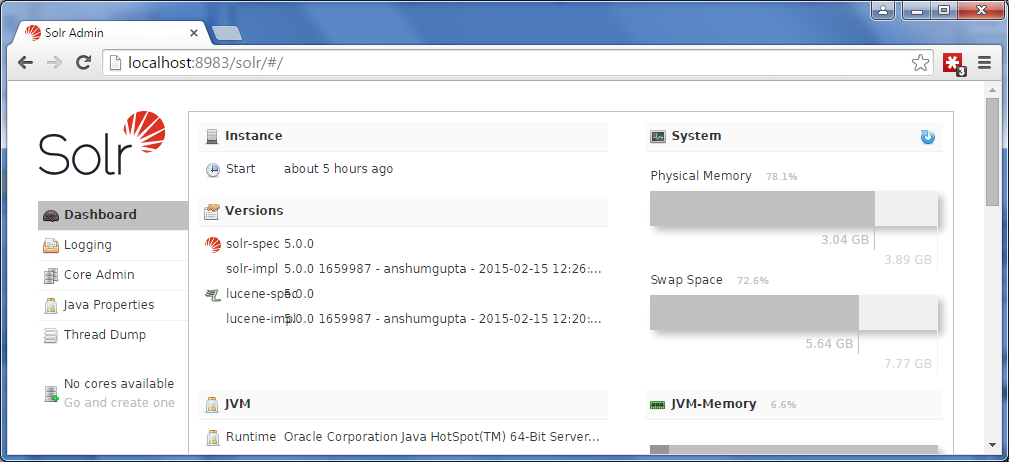Click the Swap Space usage bar
This screenshot has width=1009, height=462.
[793, 313]
